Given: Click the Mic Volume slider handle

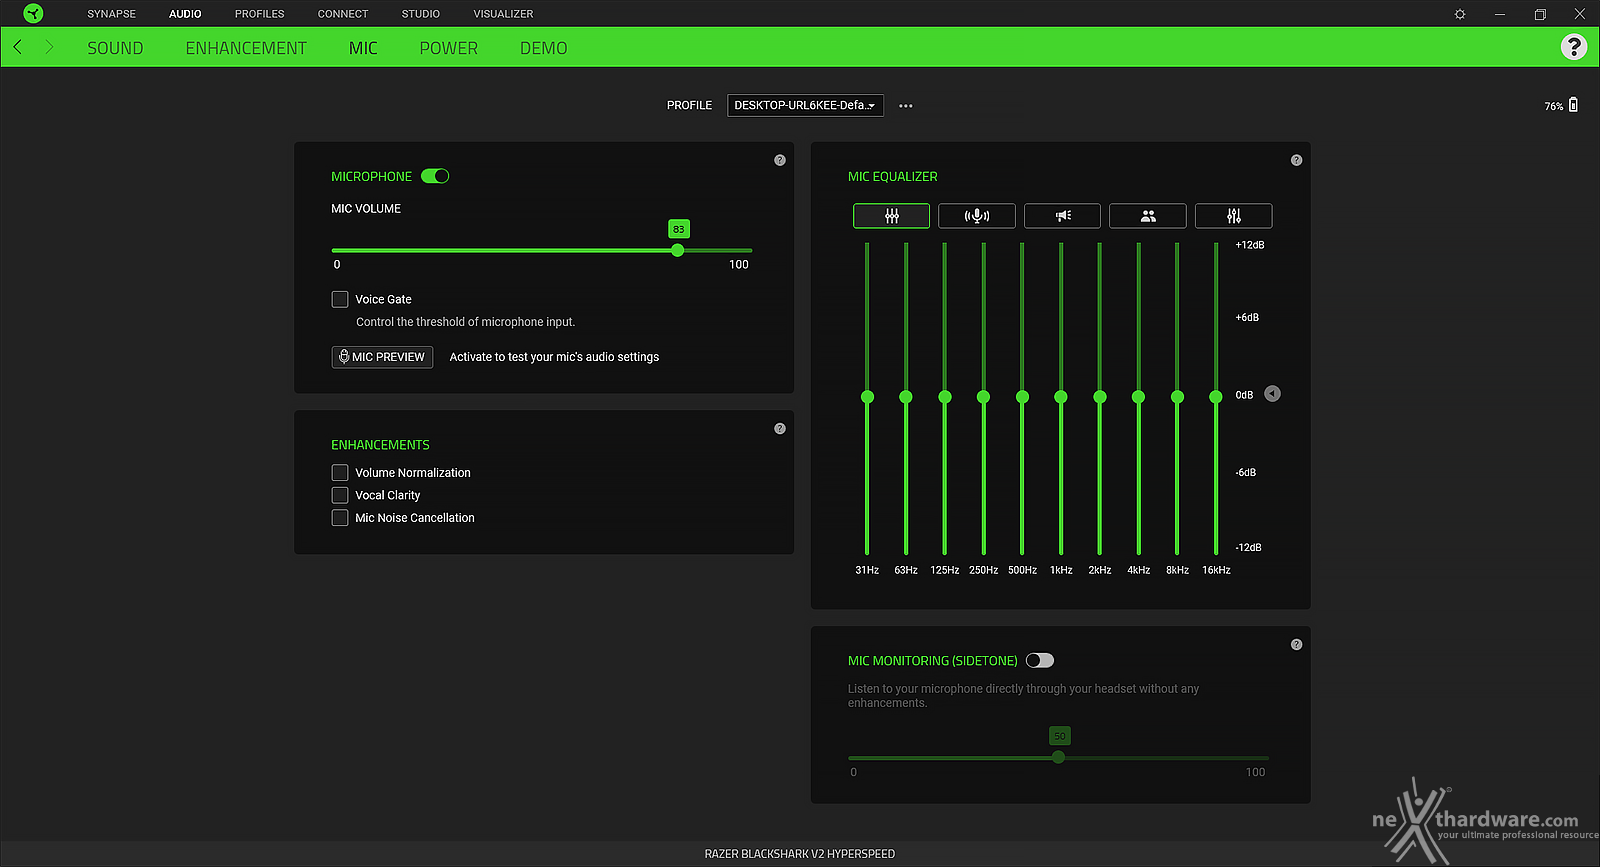Looking at the screenshot, I should (x=678, y=250).
